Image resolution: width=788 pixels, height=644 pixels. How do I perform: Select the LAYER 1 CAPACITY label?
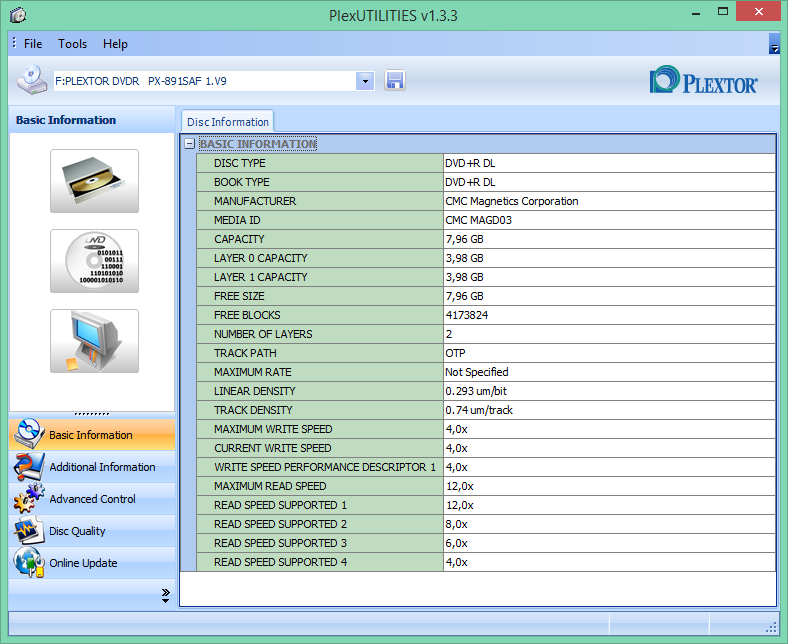[260, 278]
